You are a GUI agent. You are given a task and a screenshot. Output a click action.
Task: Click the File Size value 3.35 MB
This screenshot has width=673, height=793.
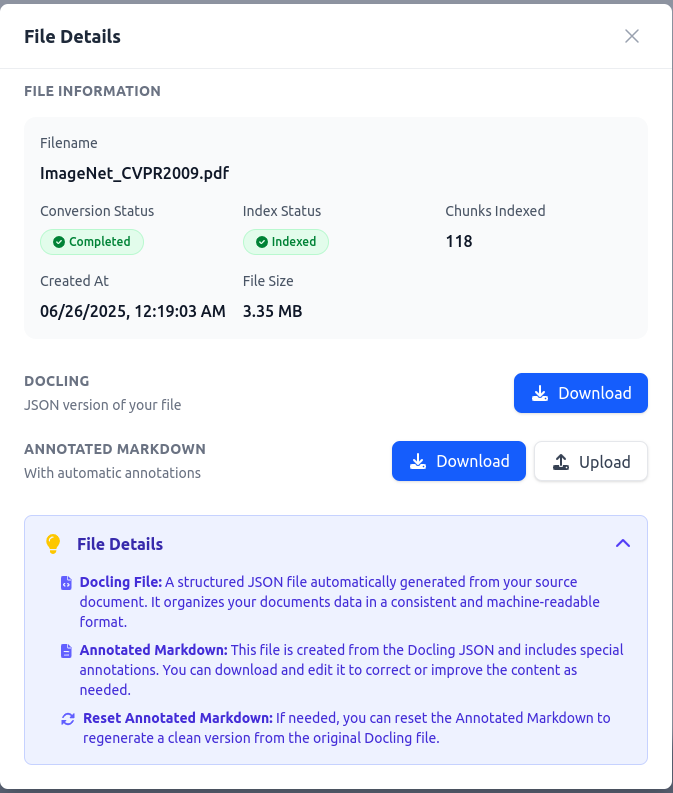(273, 311)
